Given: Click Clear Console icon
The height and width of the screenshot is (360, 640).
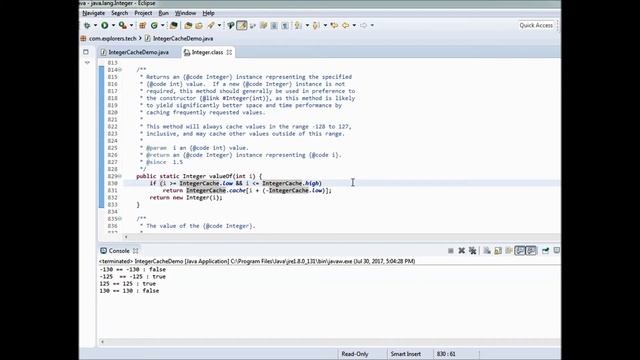Looking at the screenshot, I should pyautogui.click(x=487, y=251).
